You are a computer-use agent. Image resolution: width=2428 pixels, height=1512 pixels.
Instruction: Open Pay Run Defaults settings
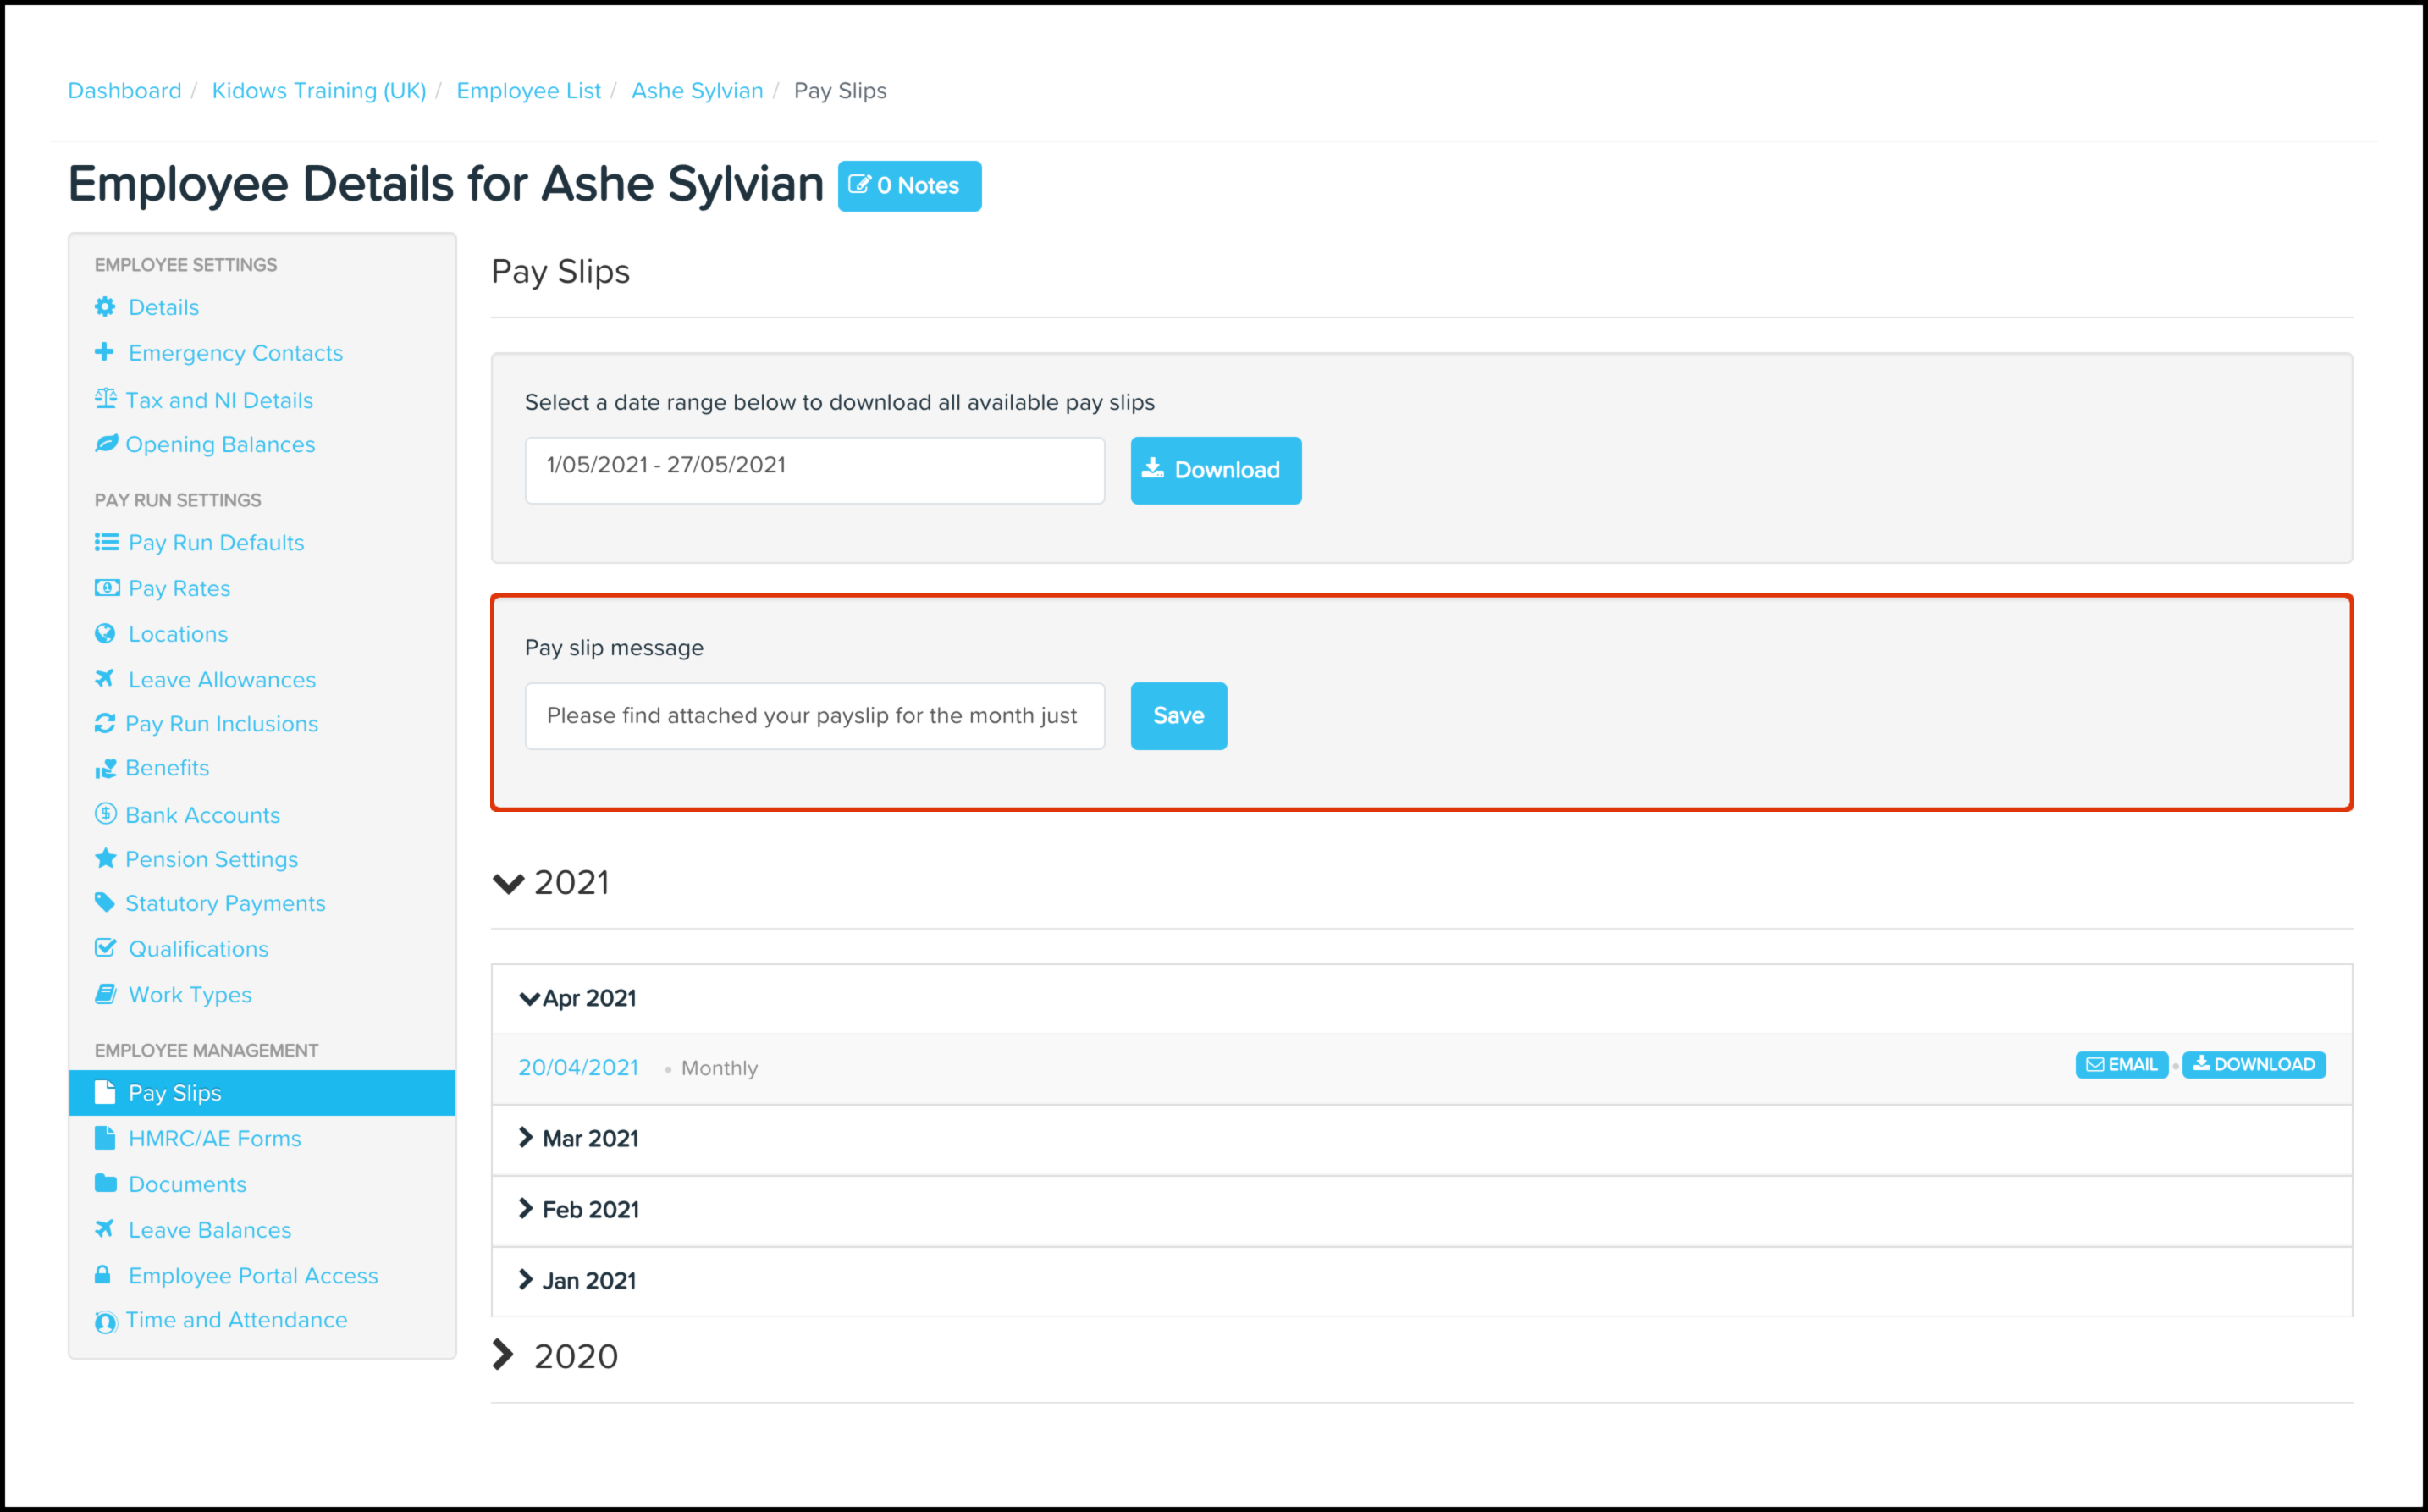(216, 542)
